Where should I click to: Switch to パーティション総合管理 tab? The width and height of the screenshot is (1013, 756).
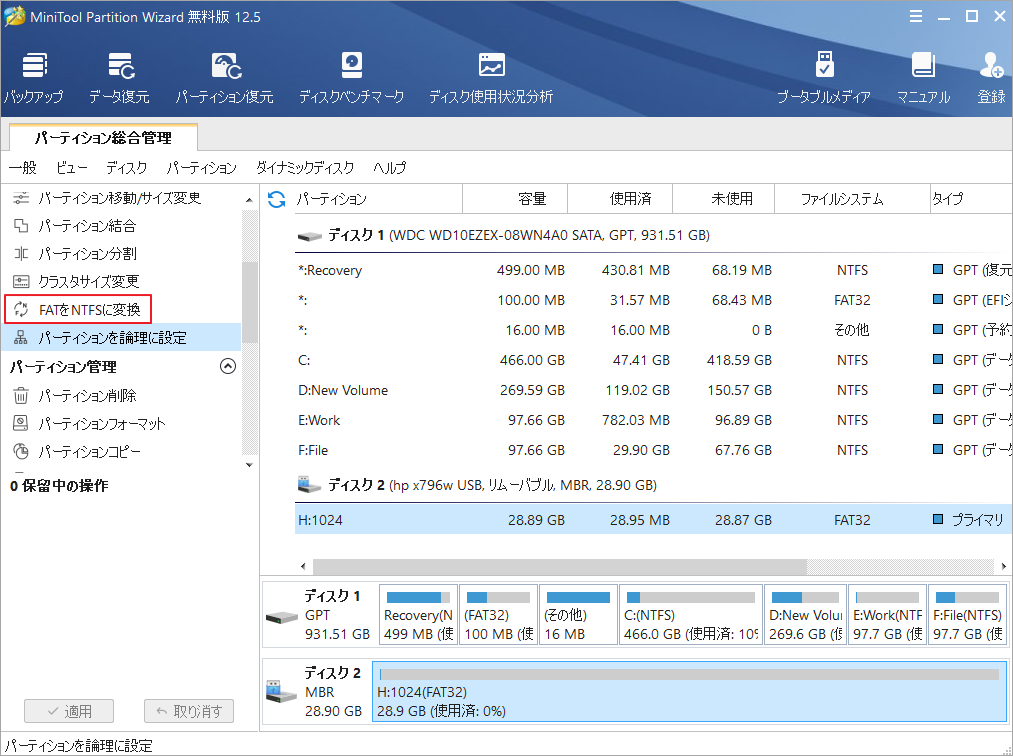pyautogui.click(x=103, y=138)
